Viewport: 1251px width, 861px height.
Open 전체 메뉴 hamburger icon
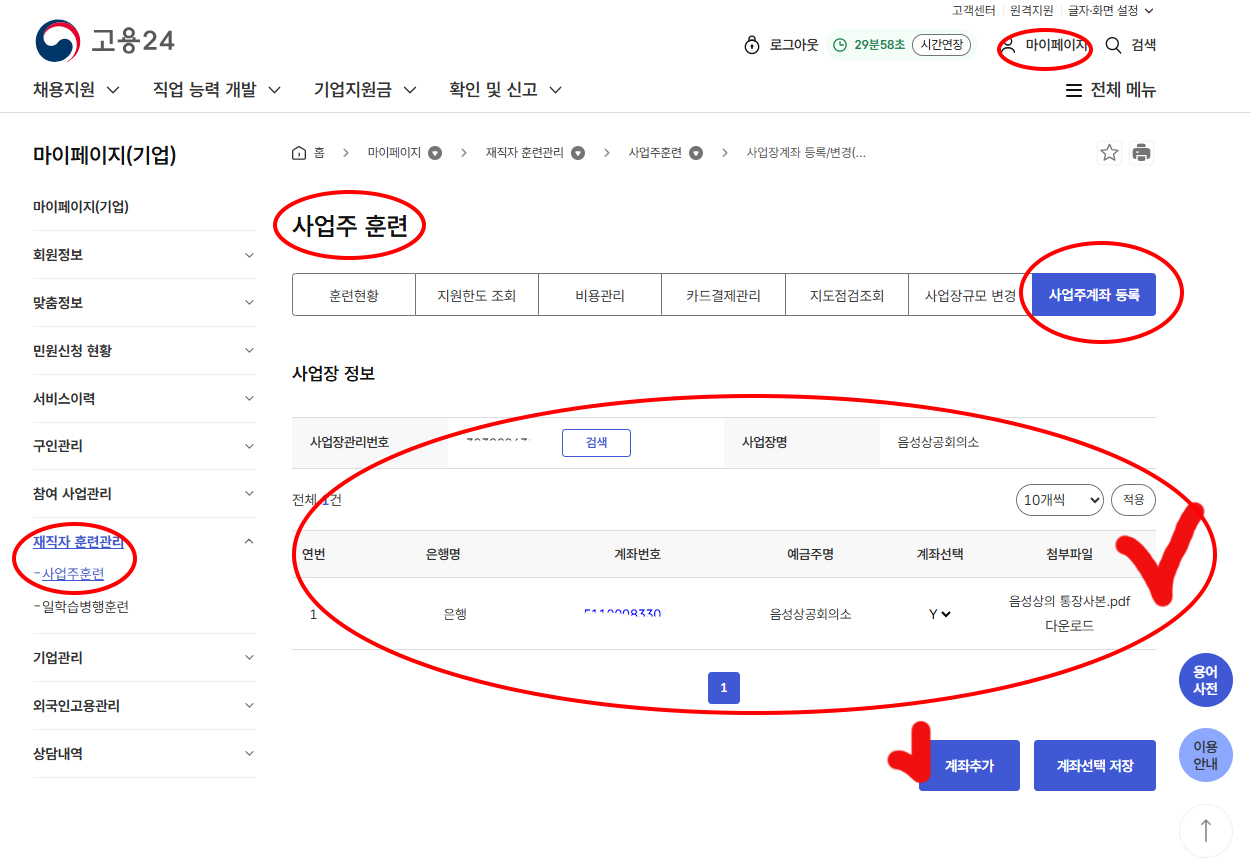(1074, 90)
